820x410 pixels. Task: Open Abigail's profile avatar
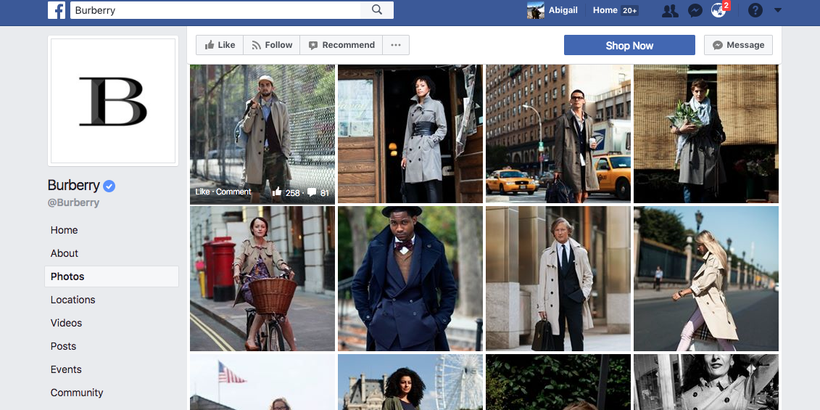[x=536, y=10]
